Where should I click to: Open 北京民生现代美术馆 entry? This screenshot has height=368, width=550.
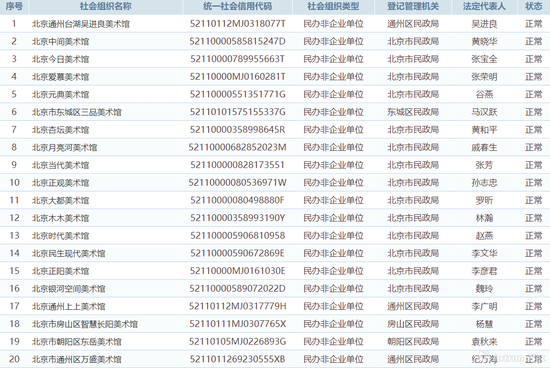pos(69,253)
